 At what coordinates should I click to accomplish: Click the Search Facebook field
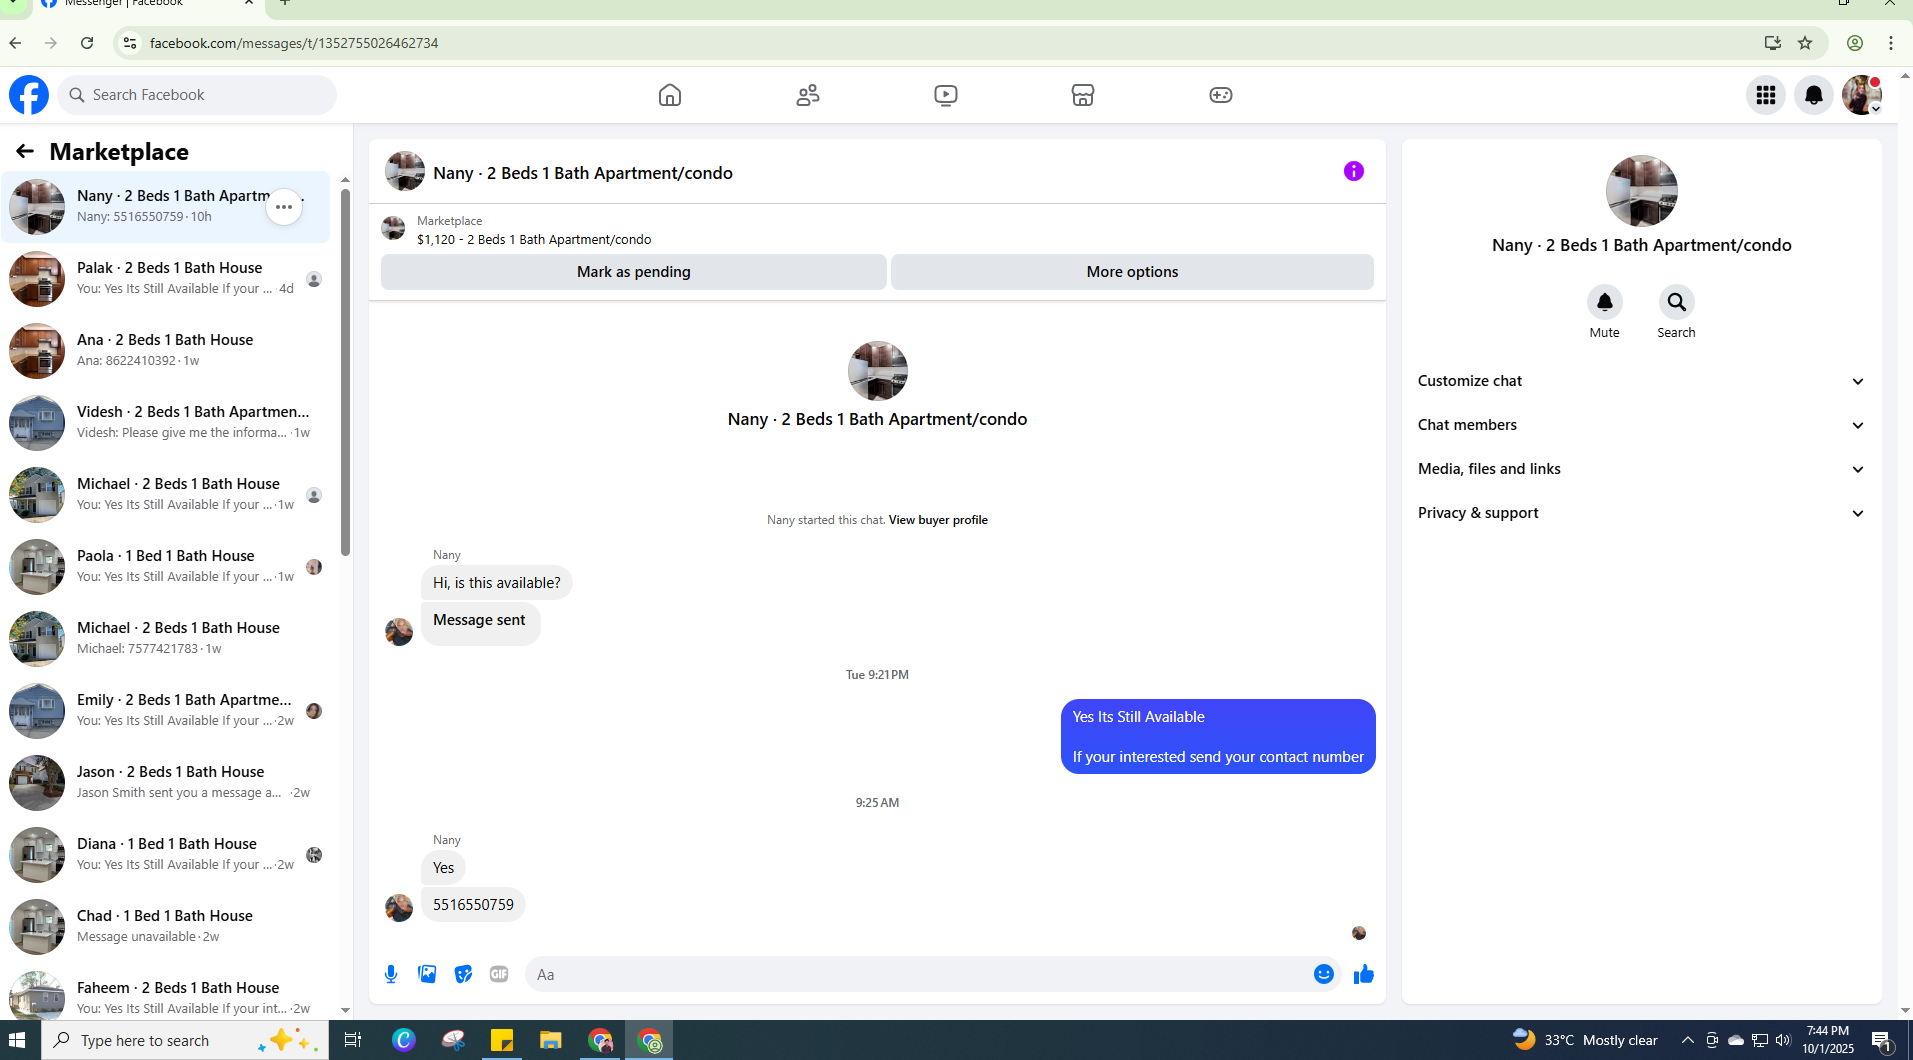[x=197, y=95]
